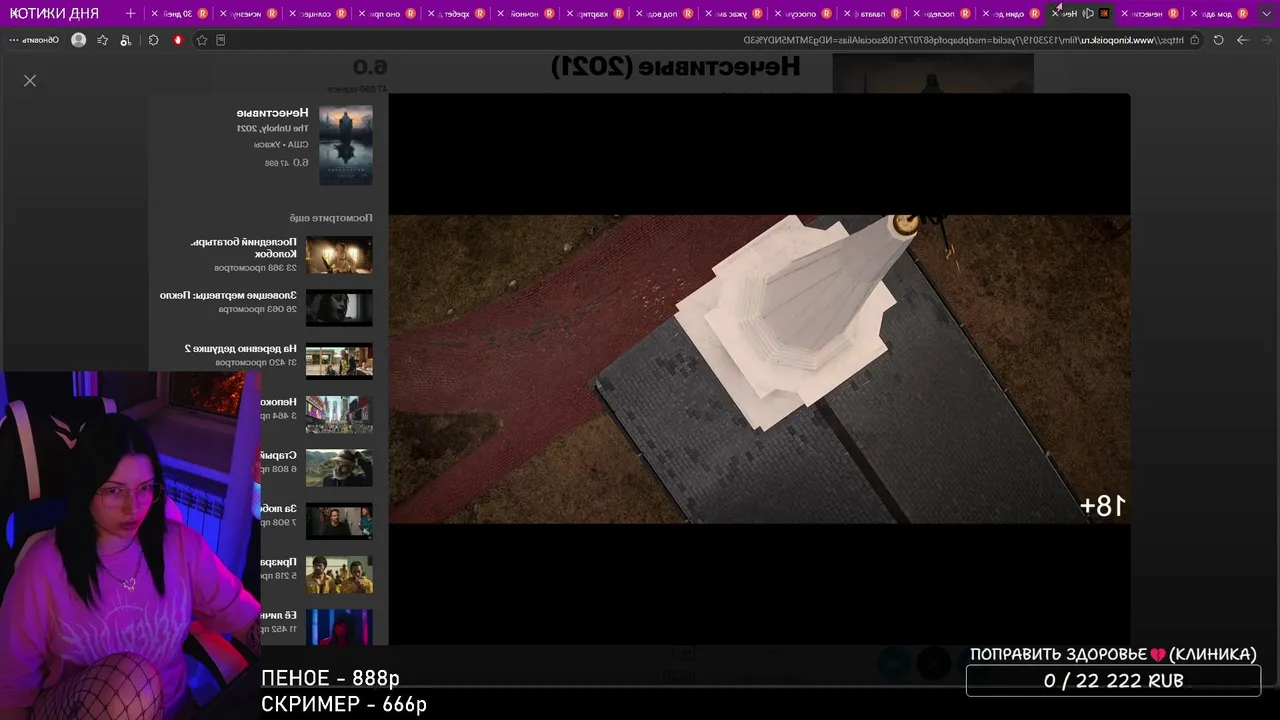Open the recommended thumbnail with 3 464 views
This screenshot has width=1280, height=720.
(339, 415)
